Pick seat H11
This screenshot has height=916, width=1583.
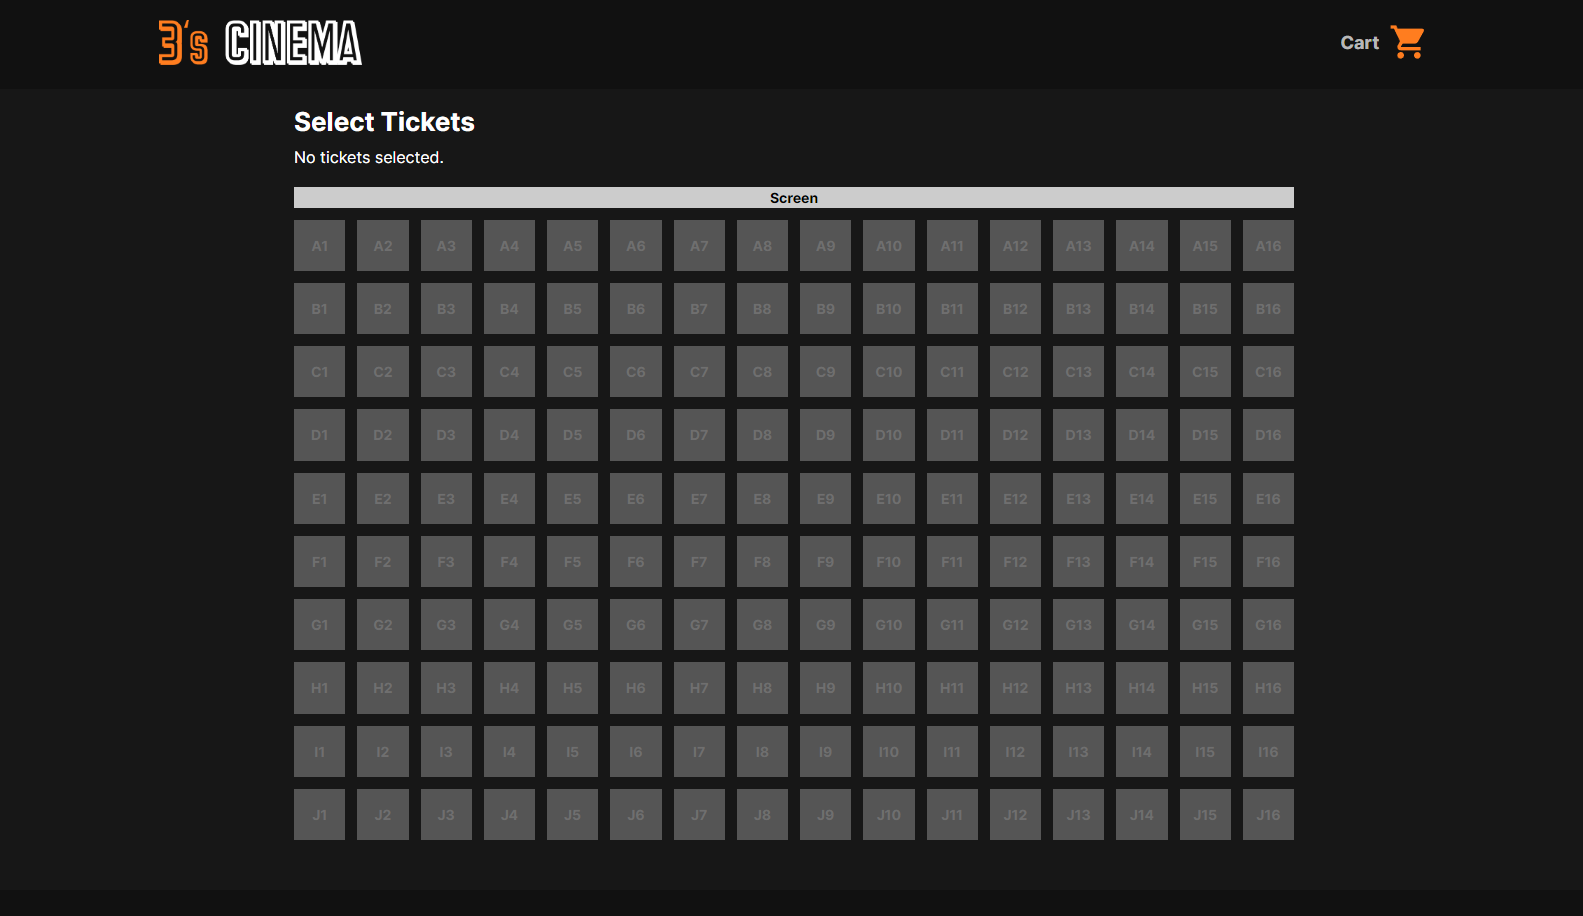click(952, 688)
